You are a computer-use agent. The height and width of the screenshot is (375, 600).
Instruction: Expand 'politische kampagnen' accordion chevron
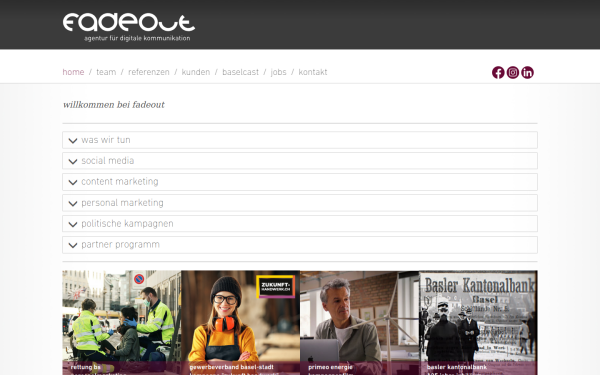73,224
